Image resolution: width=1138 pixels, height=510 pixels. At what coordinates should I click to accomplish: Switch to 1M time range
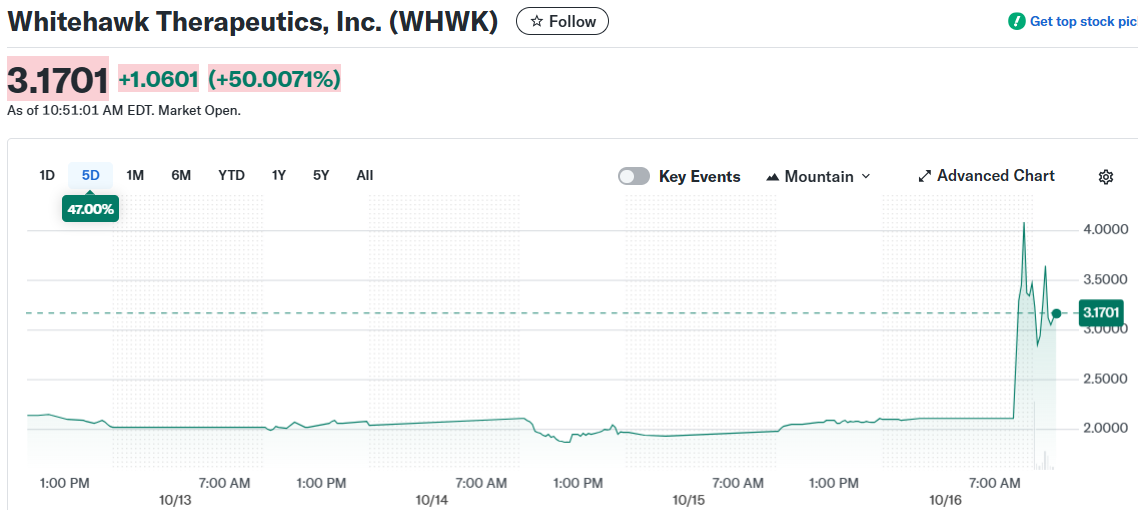tap(135, 175)
